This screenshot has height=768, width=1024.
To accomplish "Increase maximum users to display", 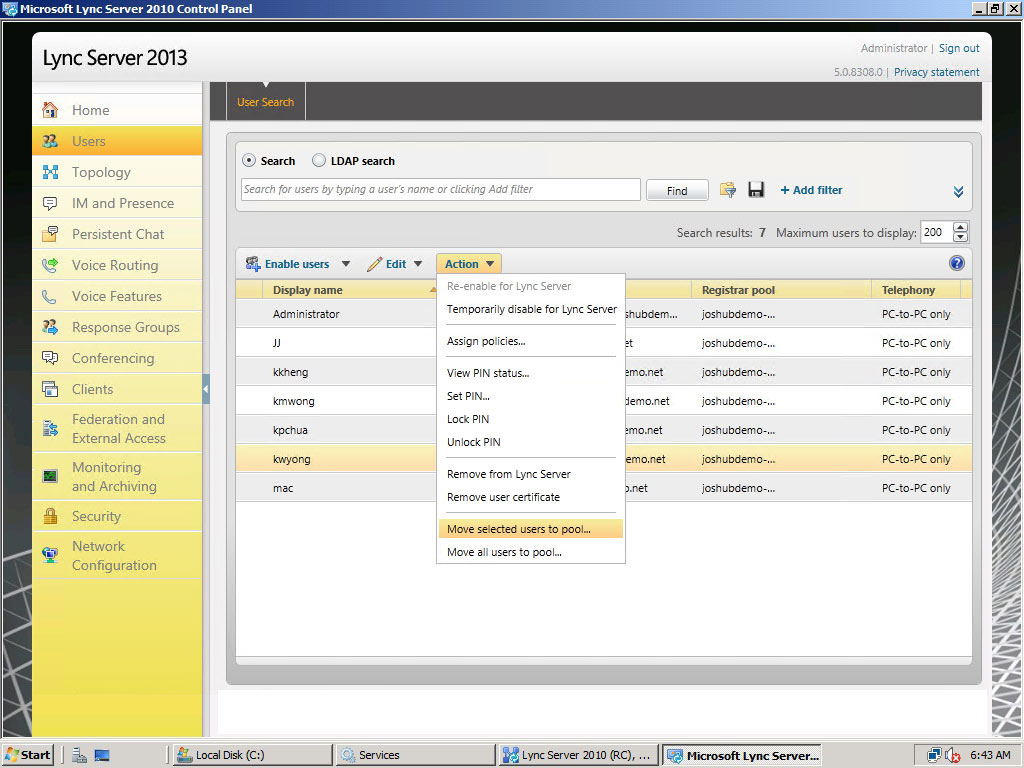I will (x=960, y=227).
